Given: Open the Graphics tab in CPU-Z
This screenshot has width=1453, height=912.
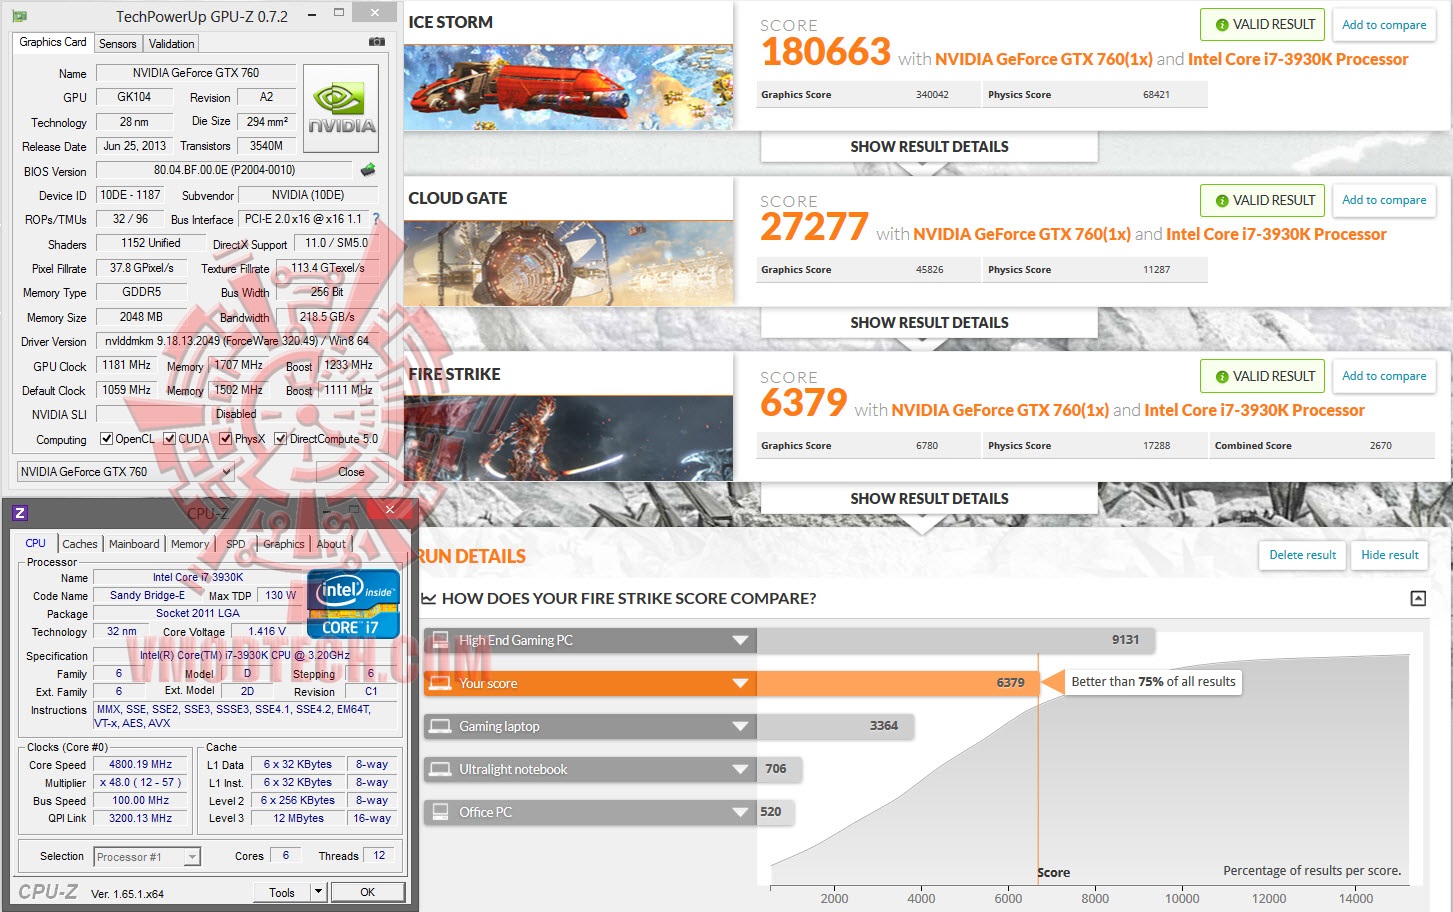Looking at the screenshot, I should tap(284, 544).
